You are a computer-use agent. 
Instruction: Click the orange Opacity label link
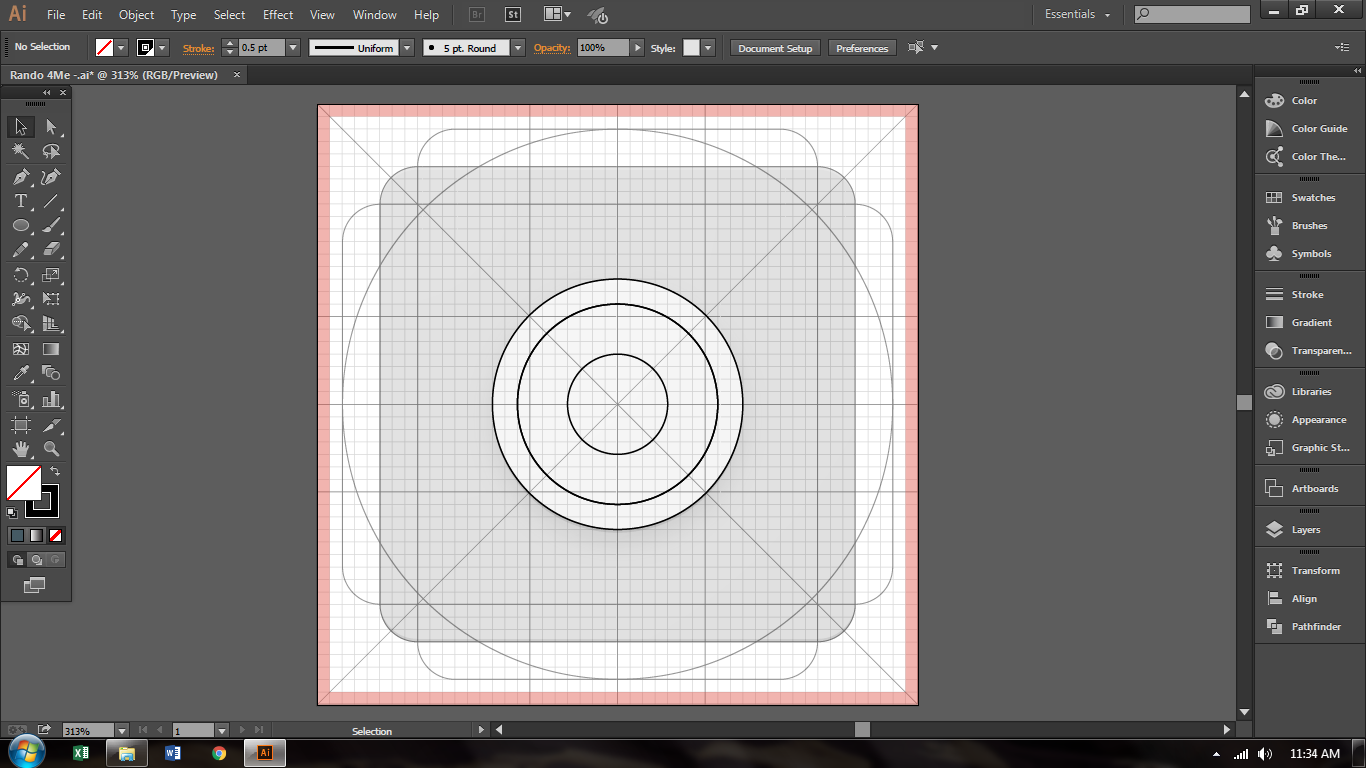[551, 48]
